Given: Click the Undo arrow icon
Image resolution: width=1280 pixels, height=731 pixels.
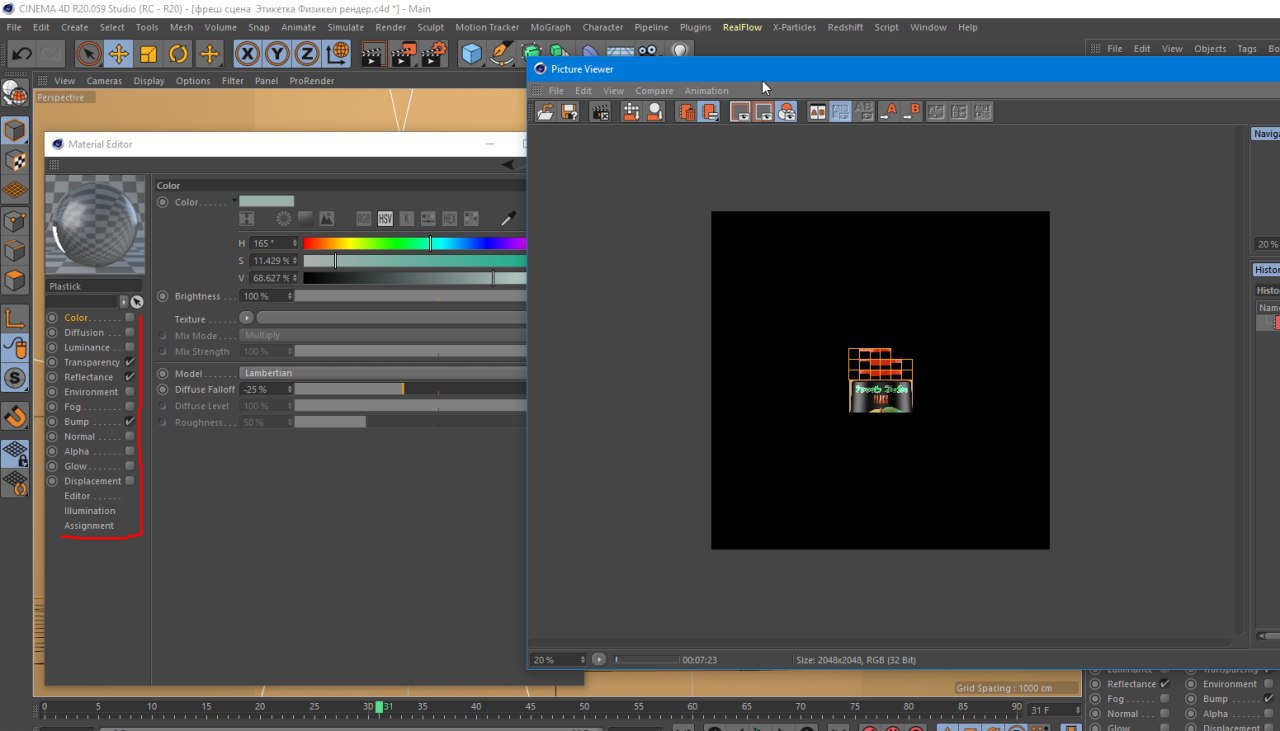Looking at the screenshot, I should (x=21, y=54).
